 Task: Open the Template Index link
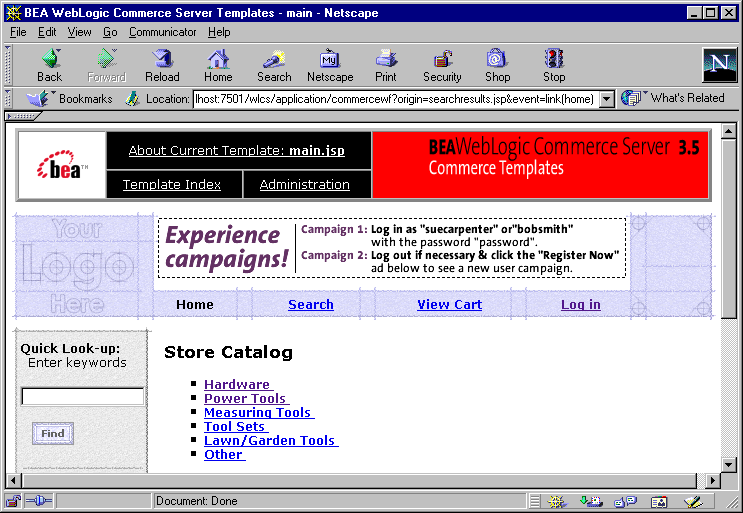172,184
